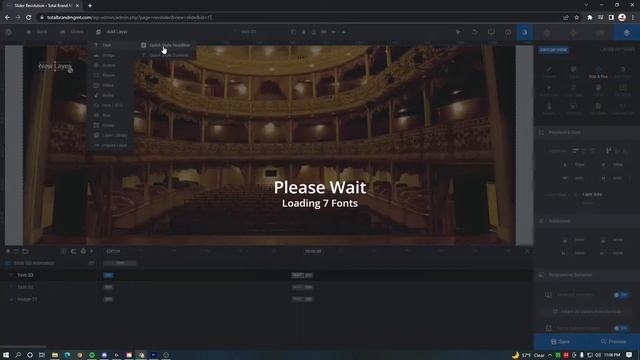Open the Add Layer menu

tap(112, 32)
